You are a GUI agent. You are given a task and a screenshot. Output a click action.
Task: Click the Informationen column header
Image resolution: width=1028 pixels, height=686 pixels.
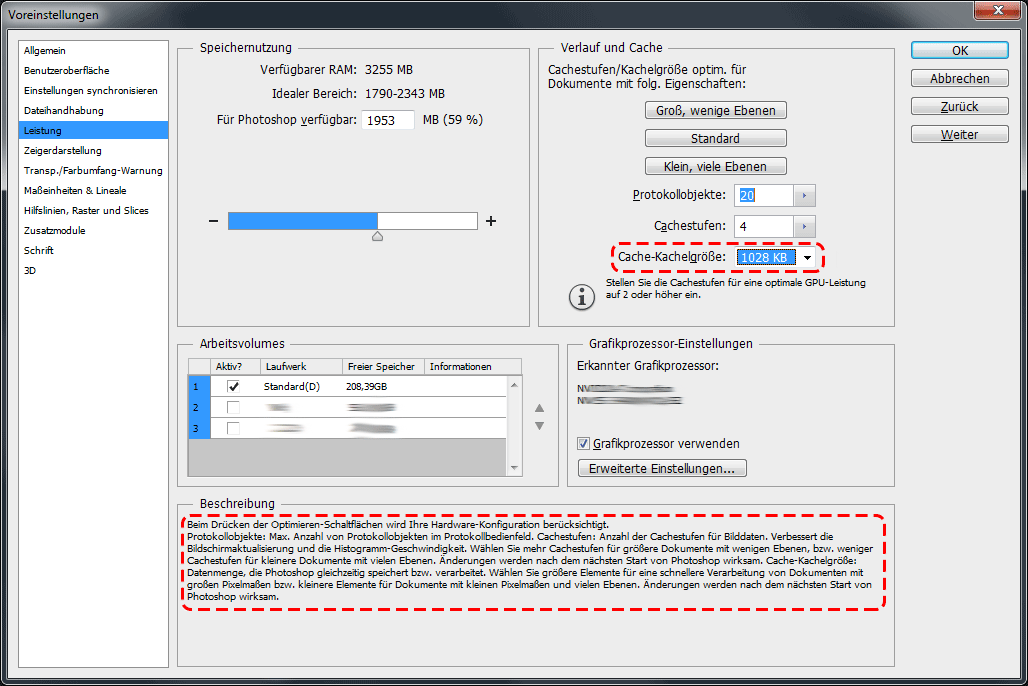tap(473, 367)
